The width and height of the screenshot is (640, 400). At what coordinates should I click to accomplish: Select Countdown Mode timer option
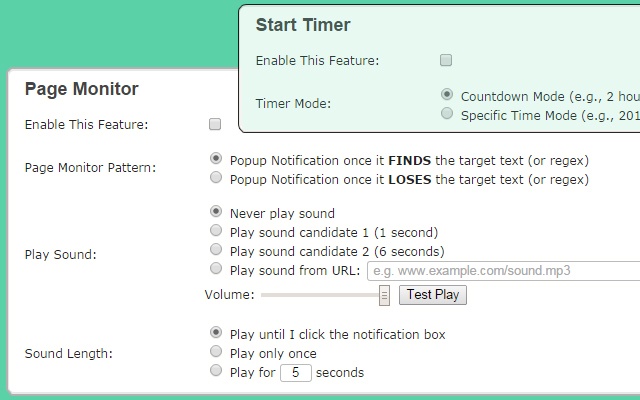pos(447,95)
